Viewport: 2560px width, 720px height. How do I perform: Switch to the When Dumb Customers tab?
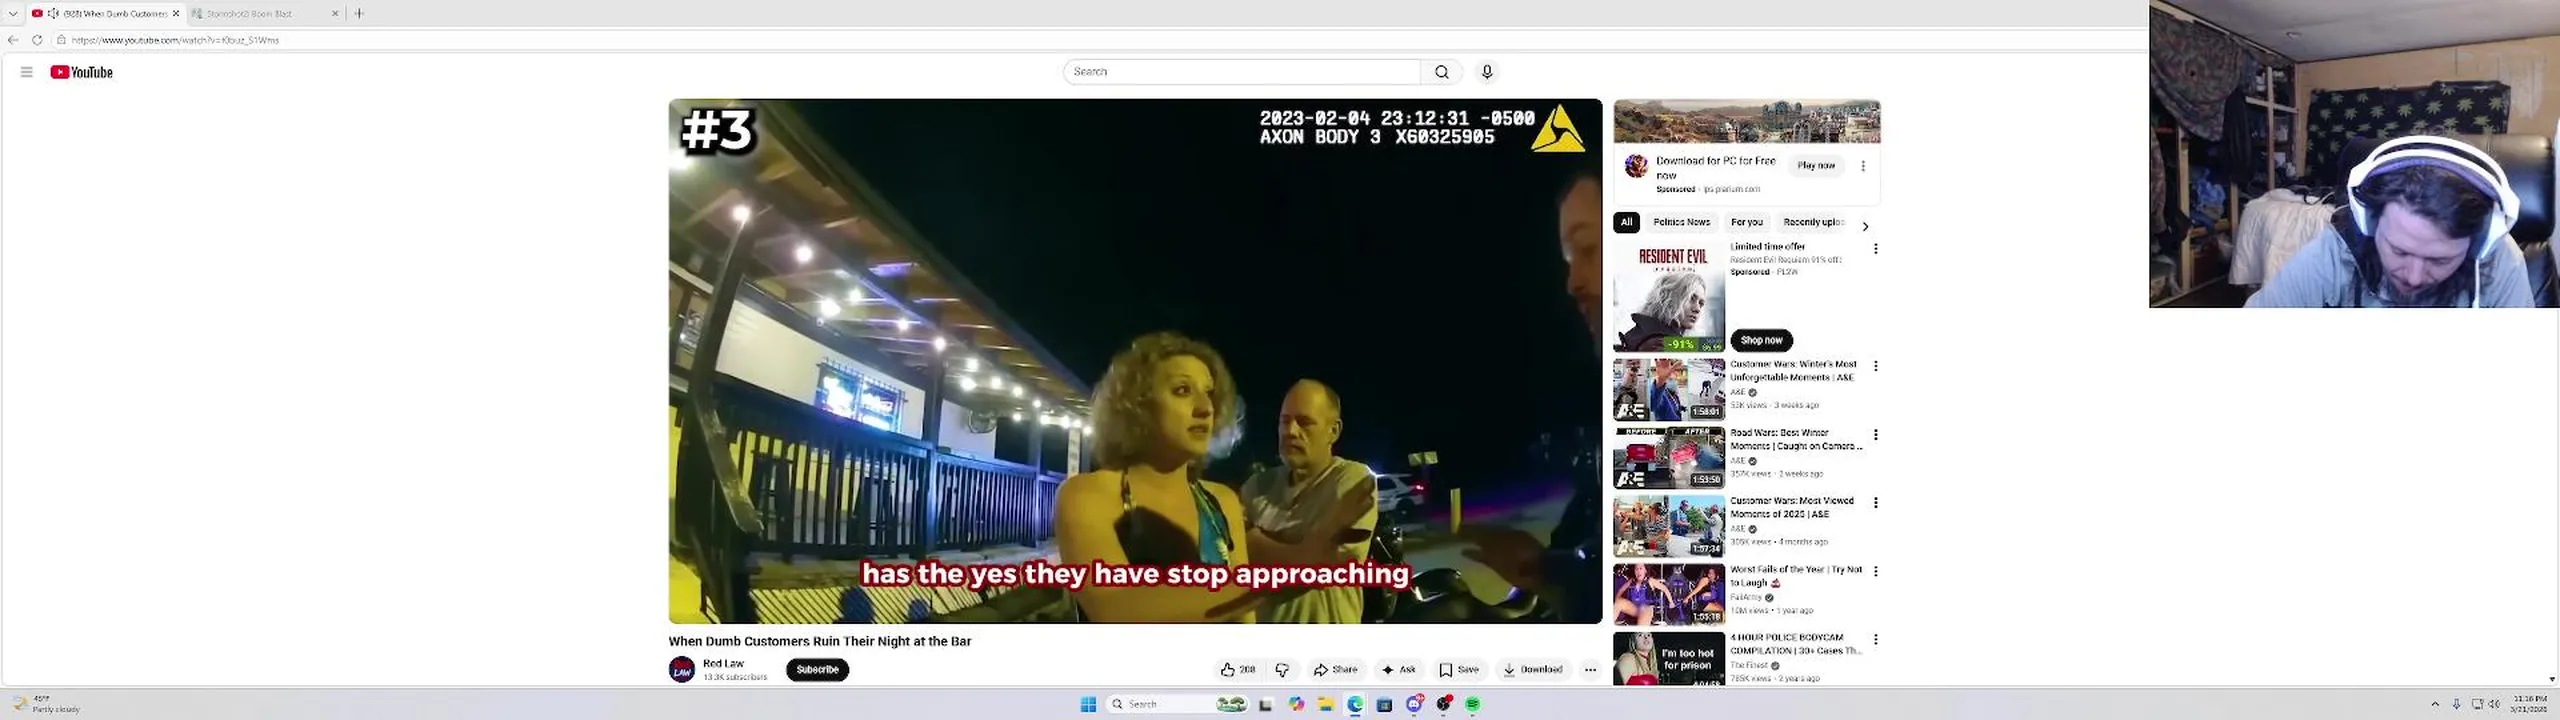[x=105, y=13]
